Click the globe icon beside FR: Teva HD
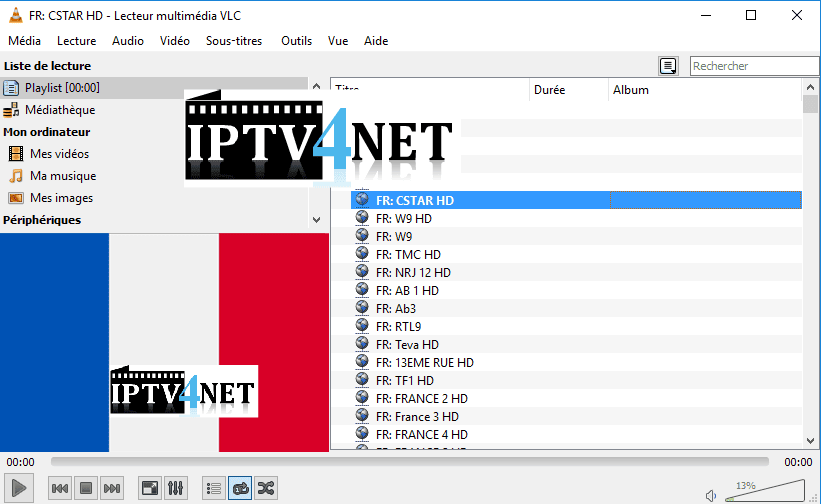 (x=362, y=343)
